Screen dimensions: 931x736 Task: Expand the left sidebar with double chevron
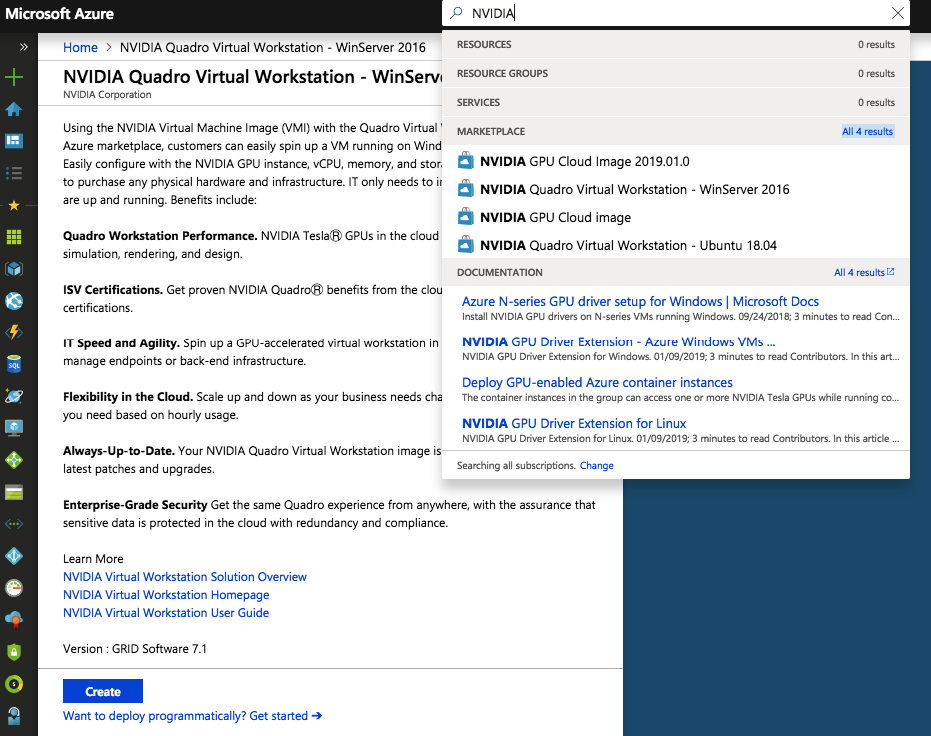click(x=23, y=47)
